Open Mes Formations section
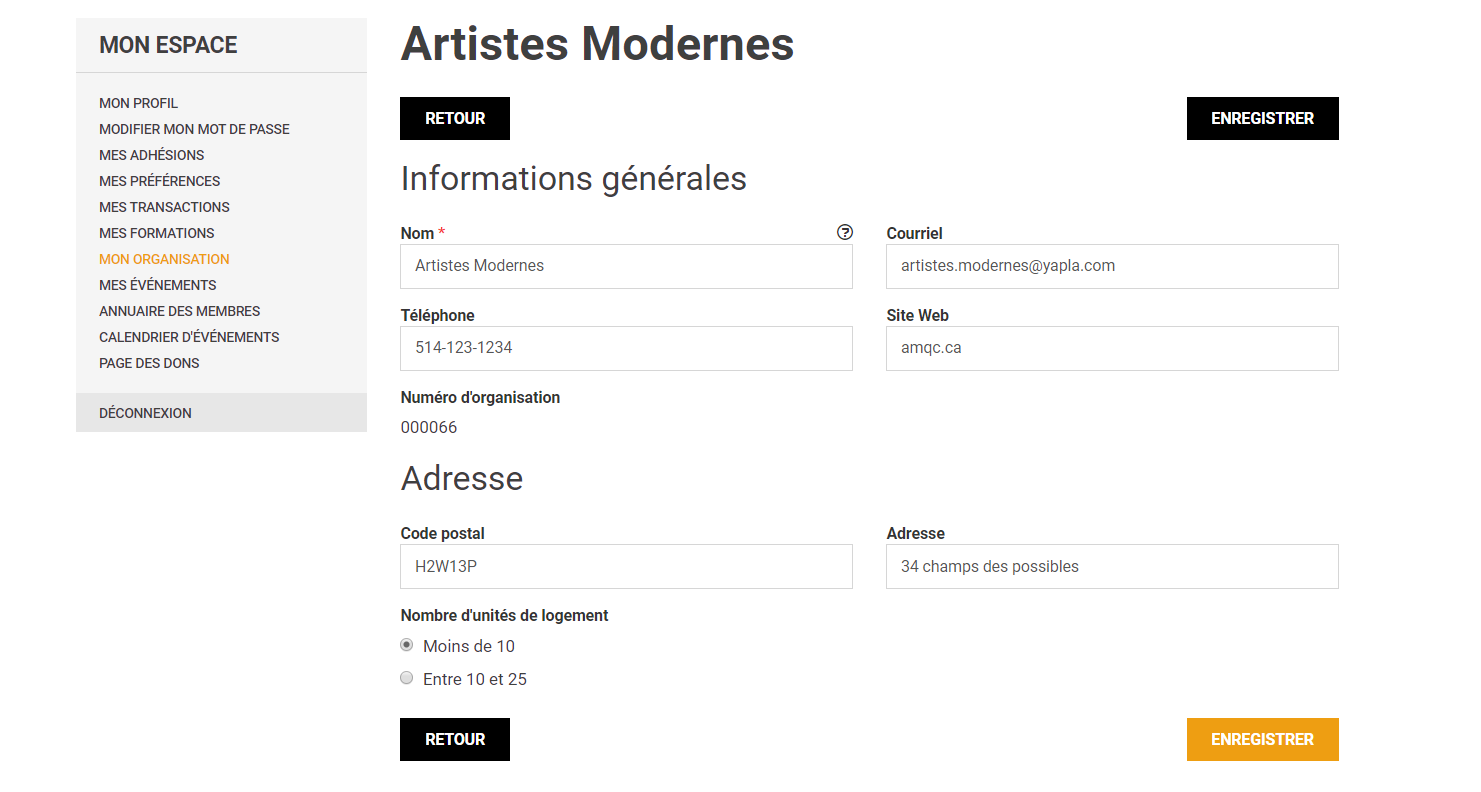Viewport: 1481px width, 792px height. [156, 233]
